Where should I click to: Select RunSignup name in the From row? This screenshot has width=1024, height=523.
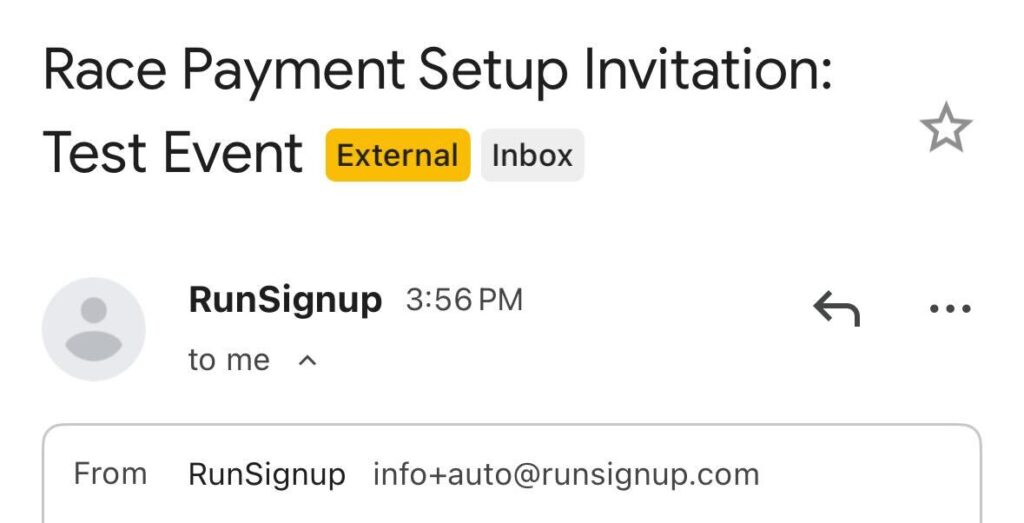tap(267, 474)
